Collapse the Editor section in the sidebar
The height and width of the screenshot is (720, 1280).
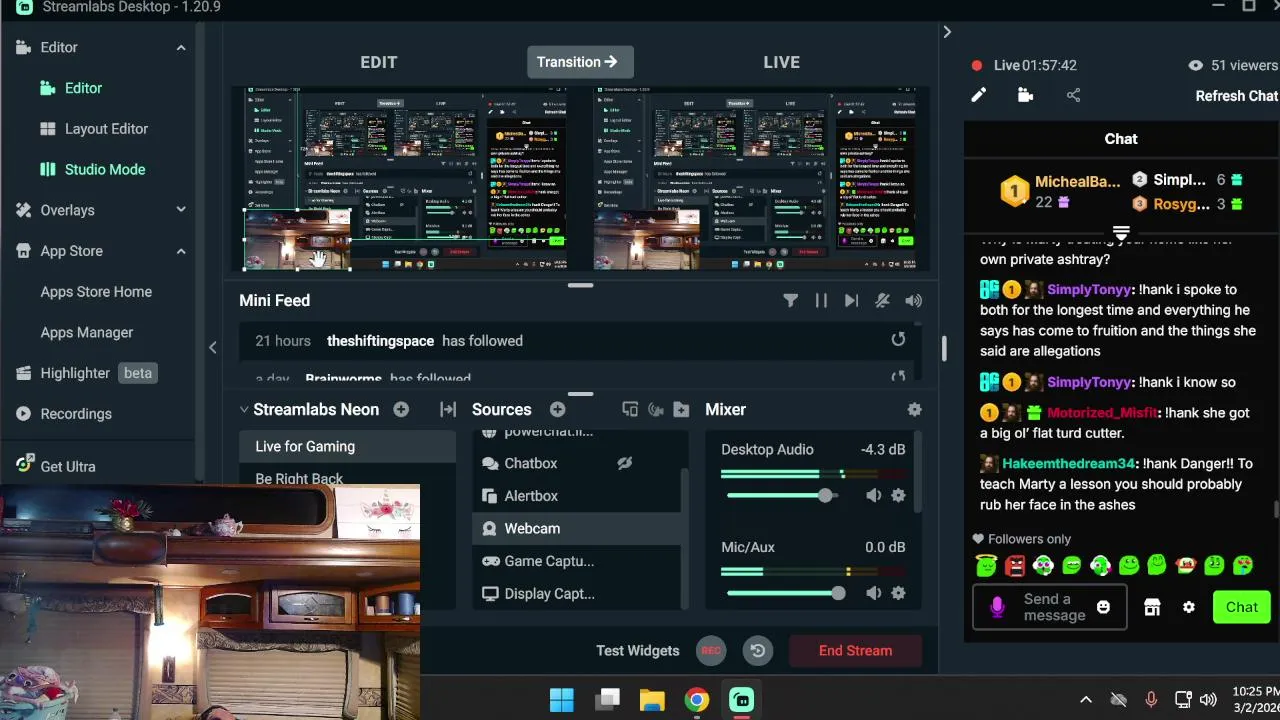tap(181, 47)
